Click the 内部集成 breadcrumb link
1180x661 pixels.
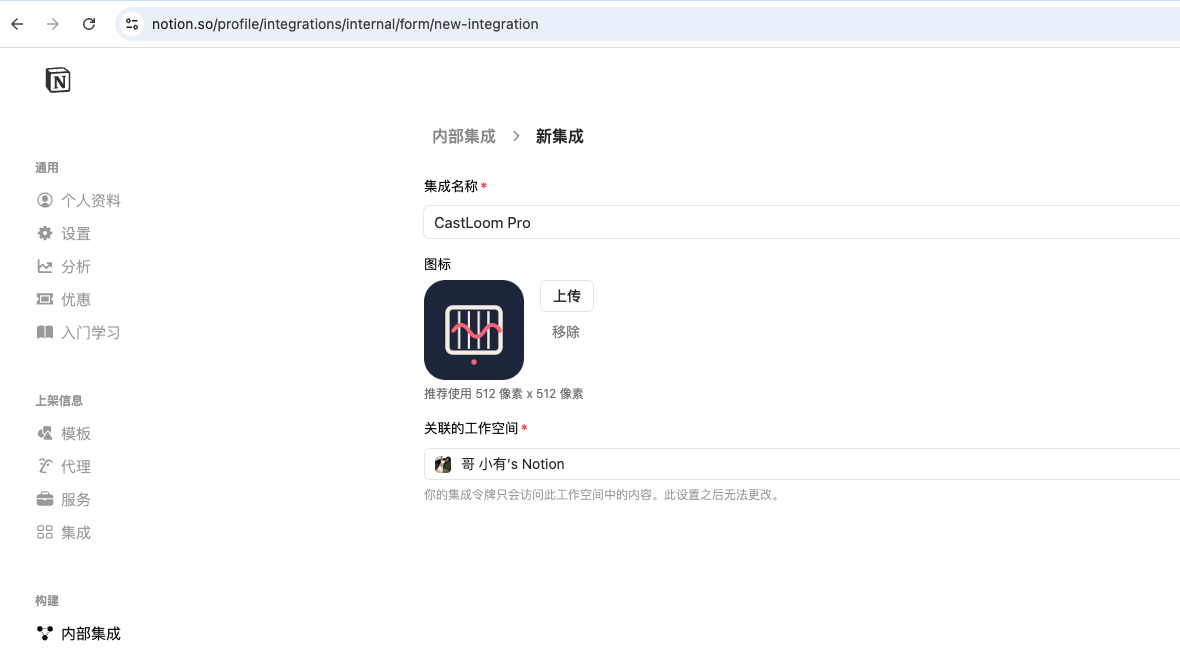click(x=464, y=136)
